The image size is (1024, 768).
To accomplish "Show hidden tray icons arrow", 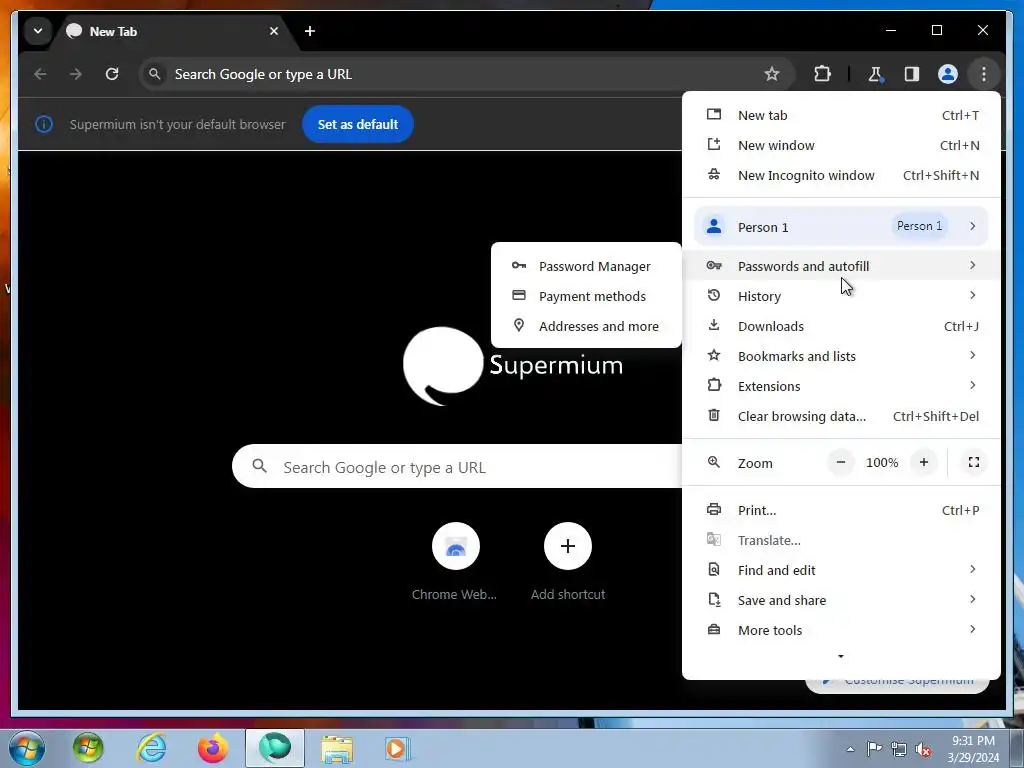I will pyautogui.click(x=850, y=749).
